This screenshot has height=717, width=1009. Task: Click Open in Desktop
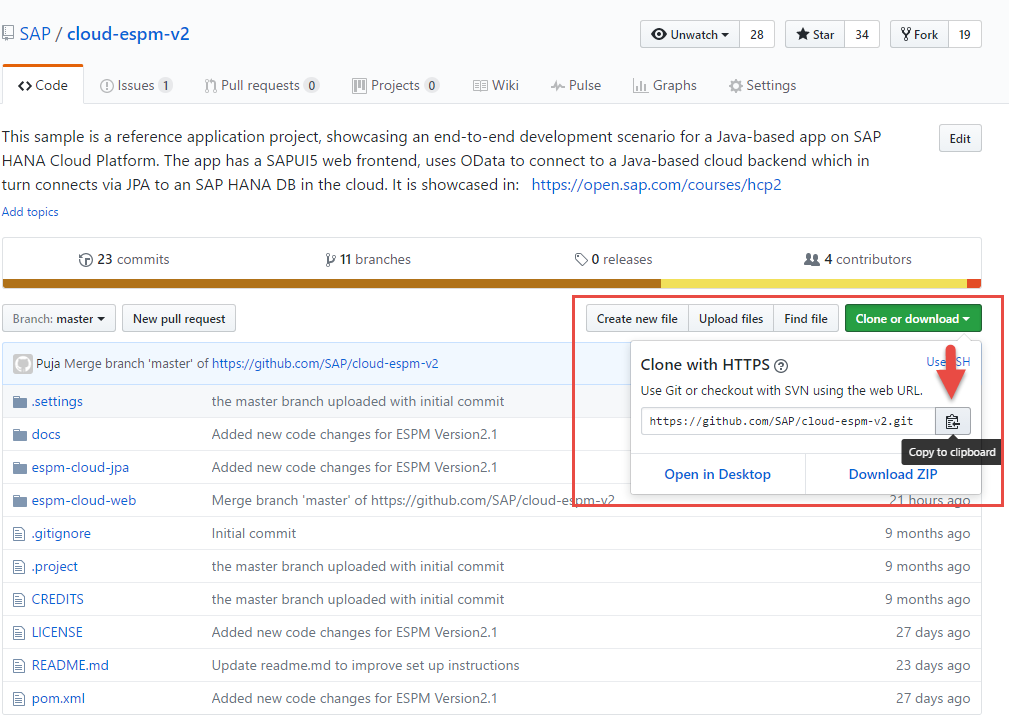tap(717, 474)
